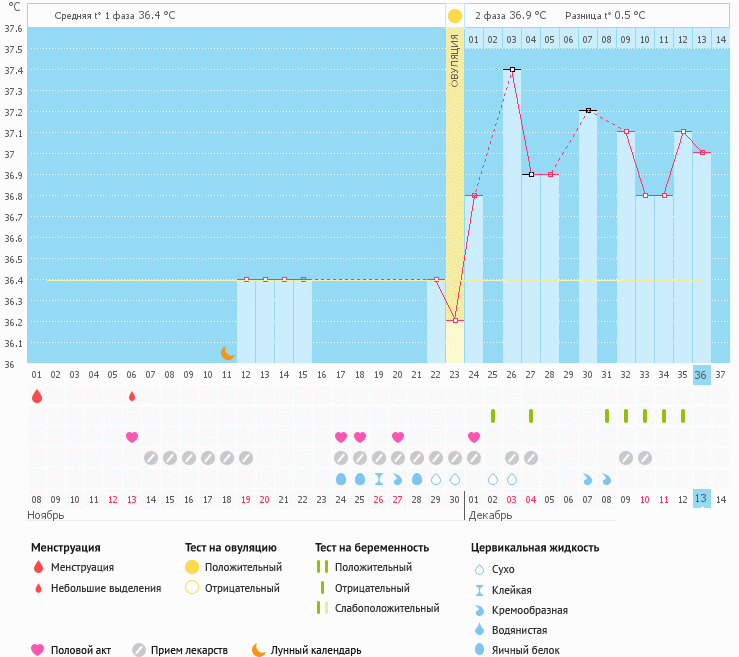This screenshot has width=739, height=657.
Task: Select the 36.4 temperature point on day 22
Action: (436, 279)
